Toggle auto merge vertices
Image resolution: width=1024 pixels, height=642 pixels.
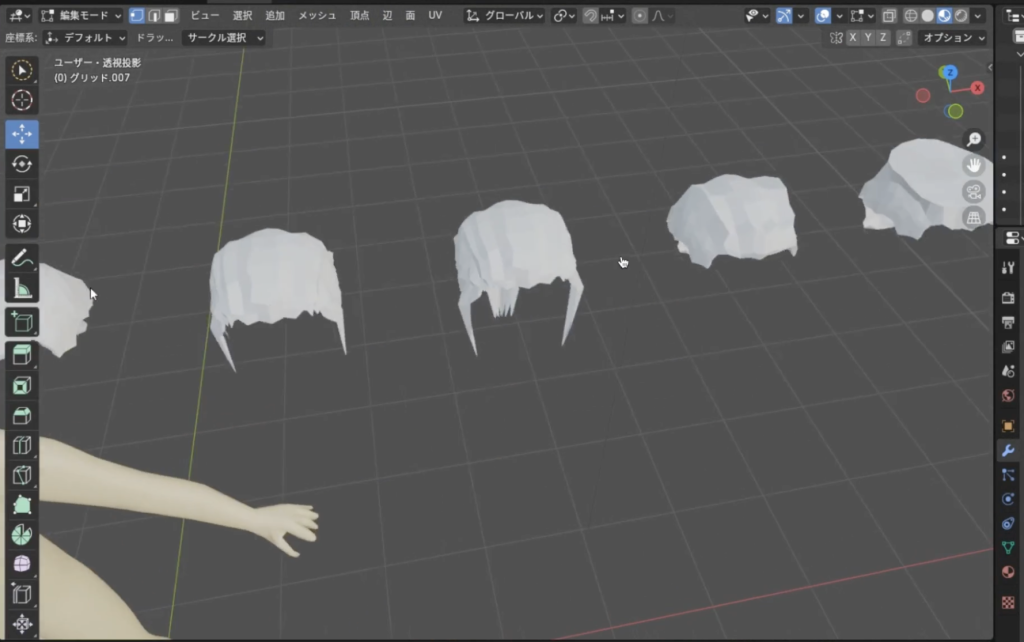pyautogui.click(x=904, y=38)
